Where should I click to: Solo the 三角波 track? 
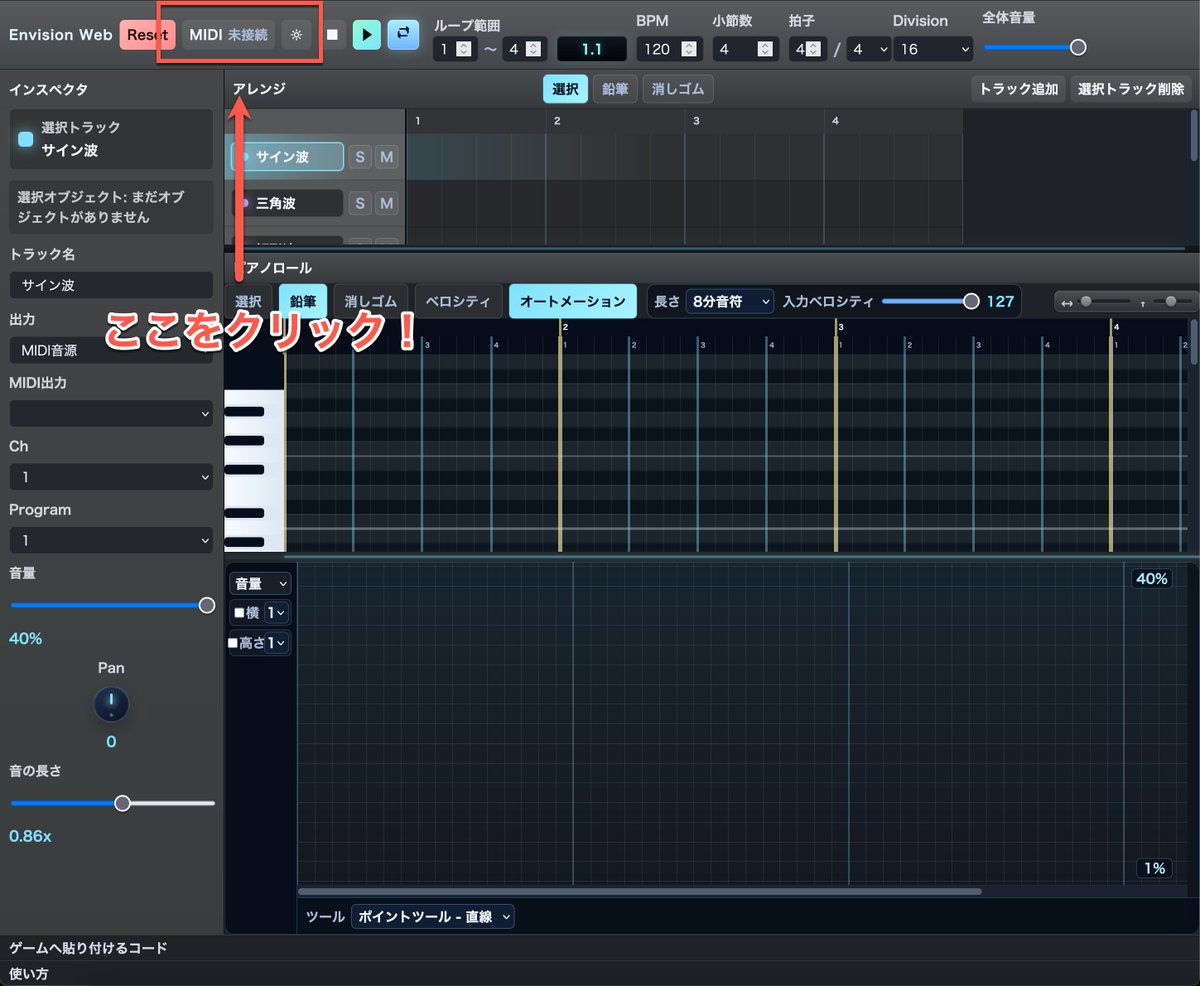point(360,204)
